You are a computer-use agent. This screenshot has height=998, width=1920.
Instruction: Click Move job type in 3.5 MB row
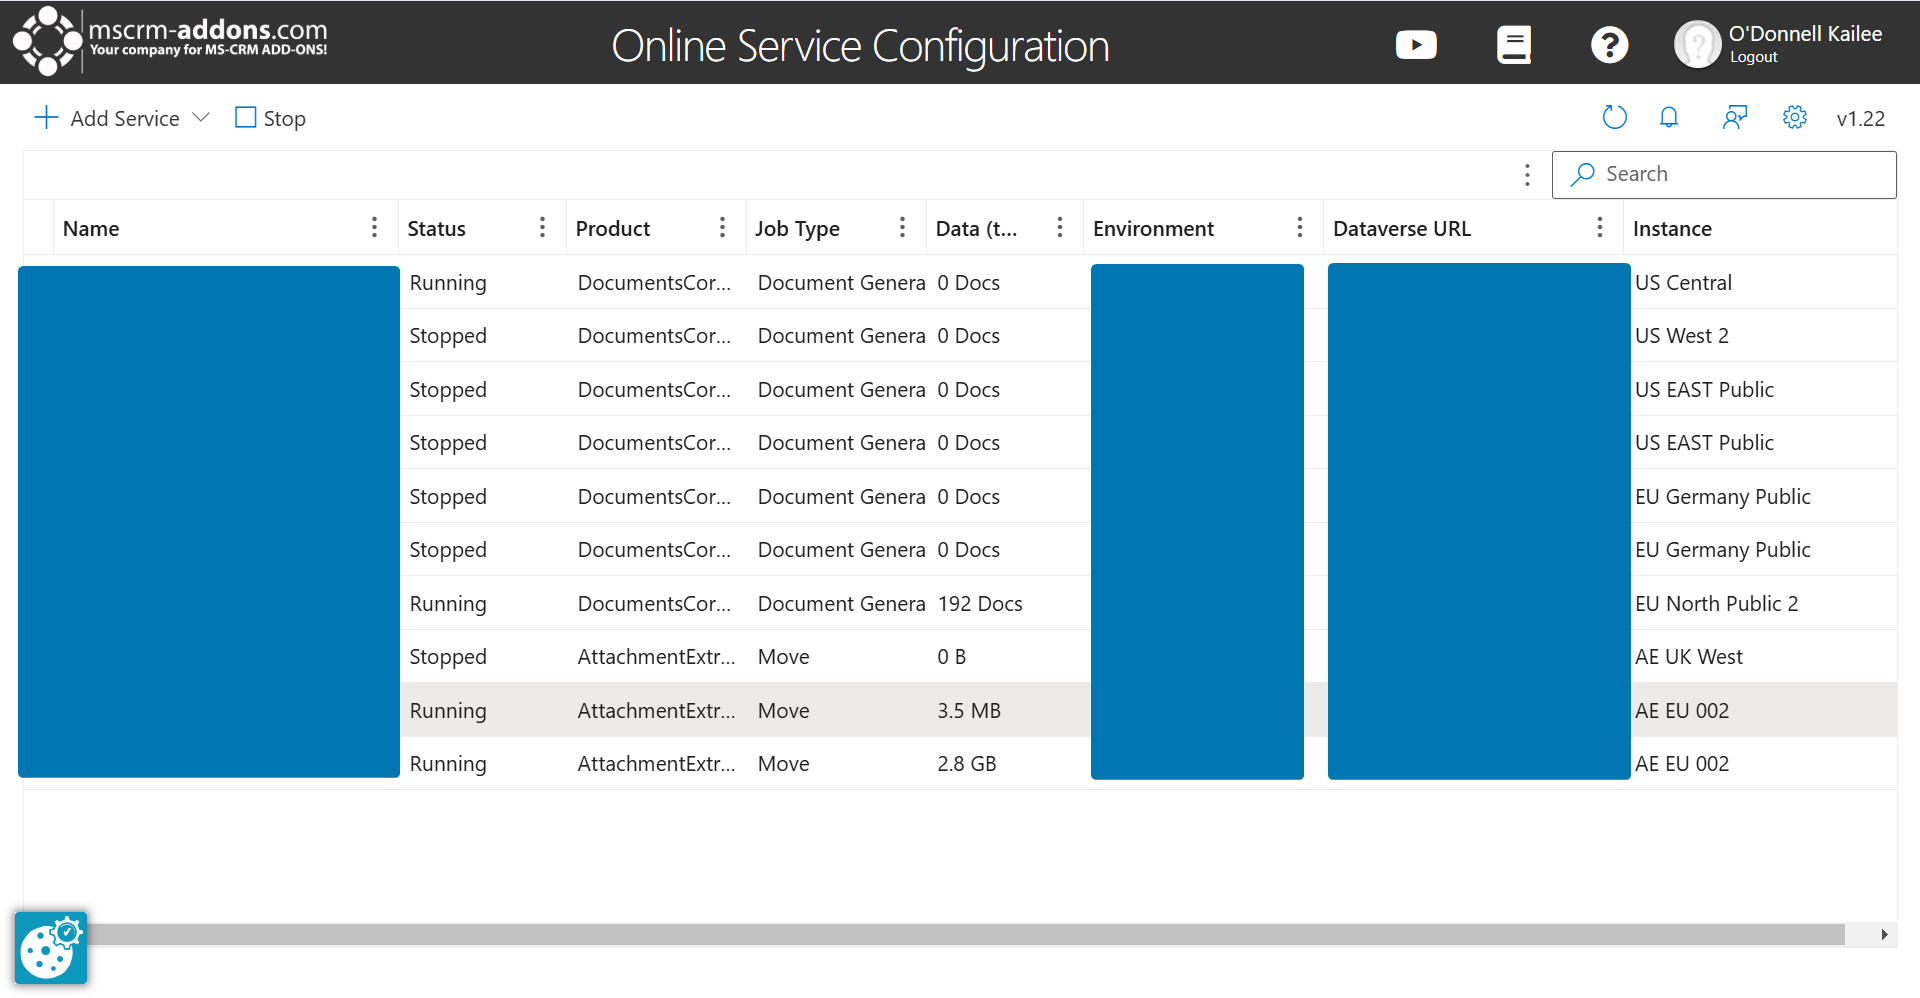(x=783, y=711)
